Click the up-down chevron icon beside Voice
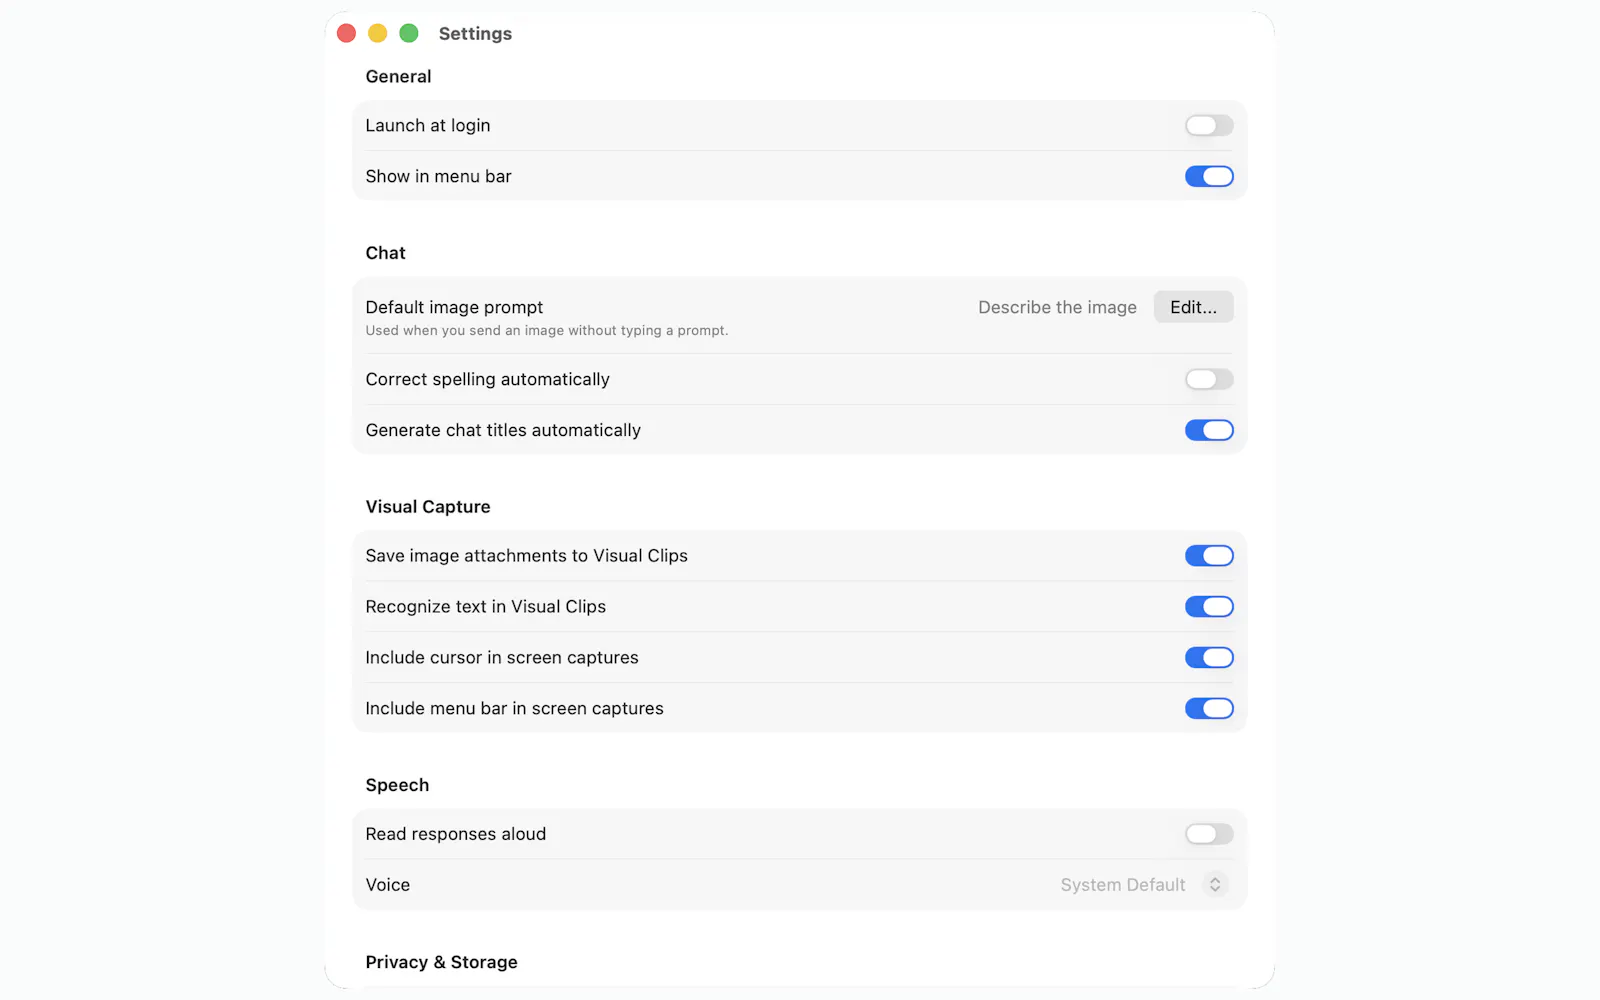 pos(1215,885)
